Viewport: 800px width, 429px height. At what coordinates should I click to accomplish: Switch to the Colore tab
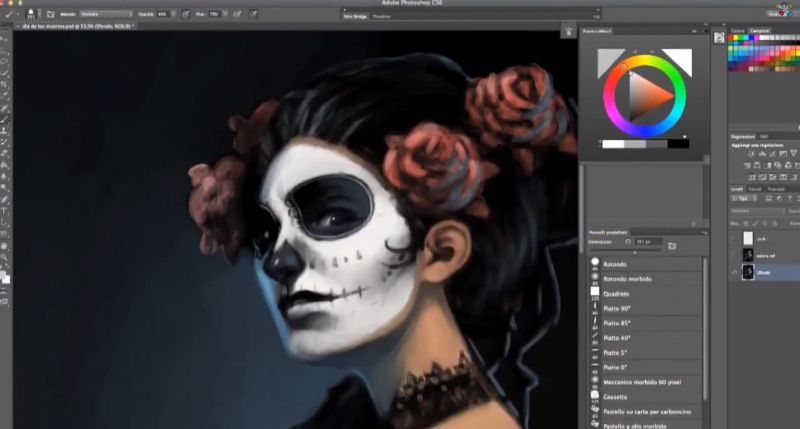(x=738, y=31)
